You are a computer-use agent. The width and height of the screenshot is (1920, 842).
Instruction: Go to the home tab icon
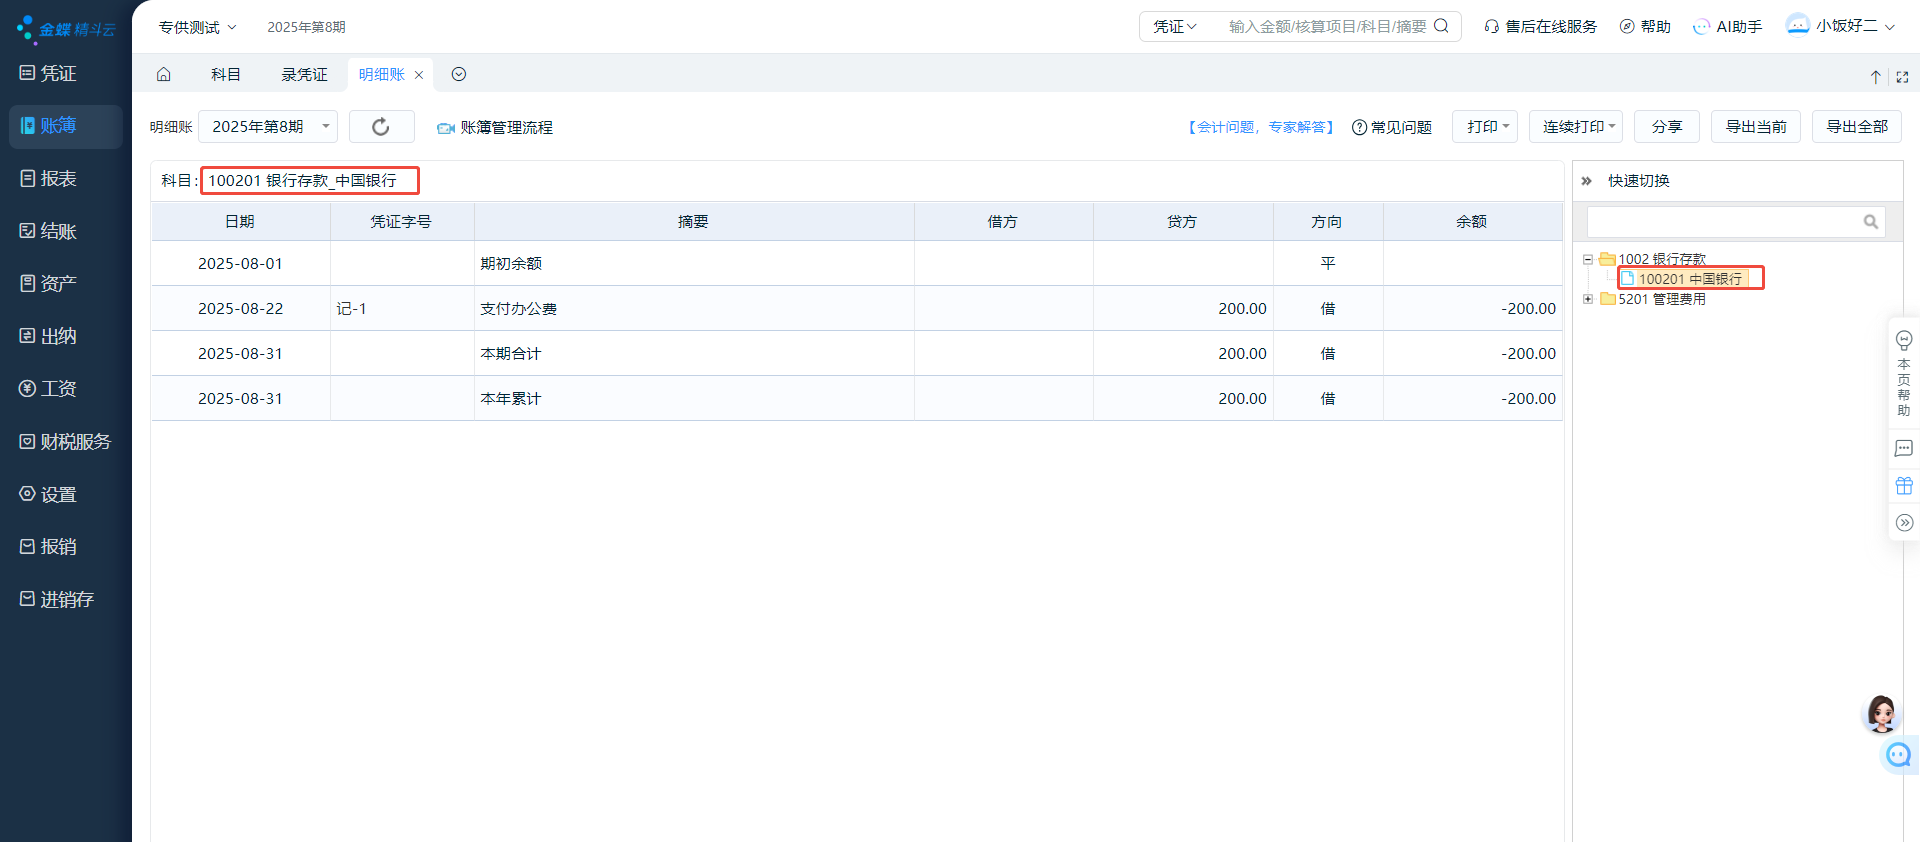[x=164, y=75]
